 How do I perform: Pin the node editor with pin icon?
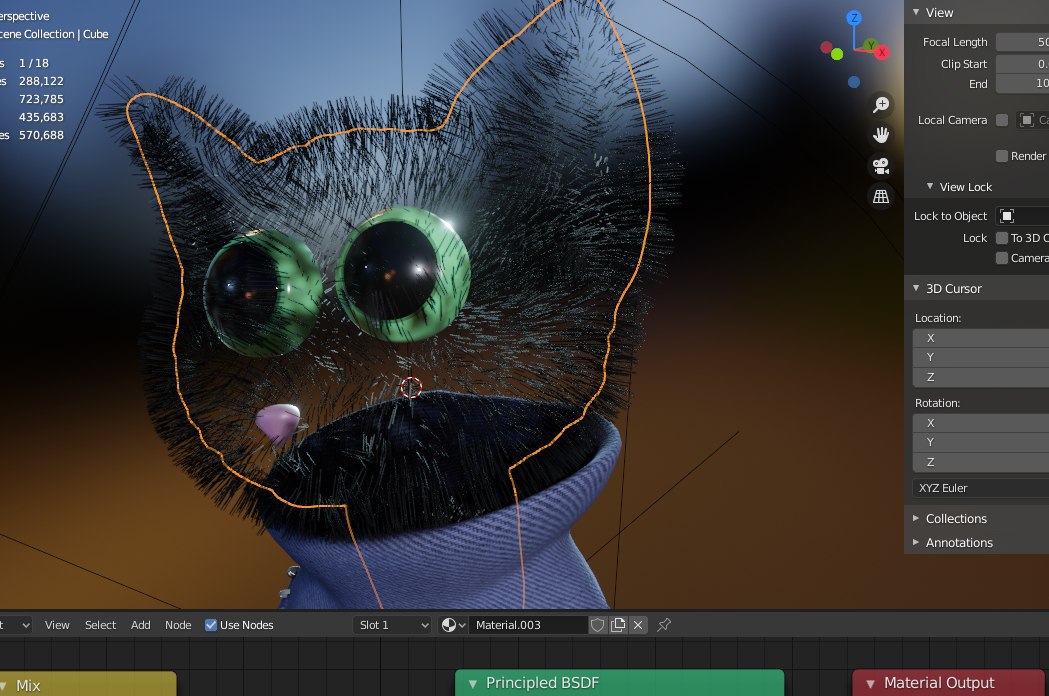664,625
